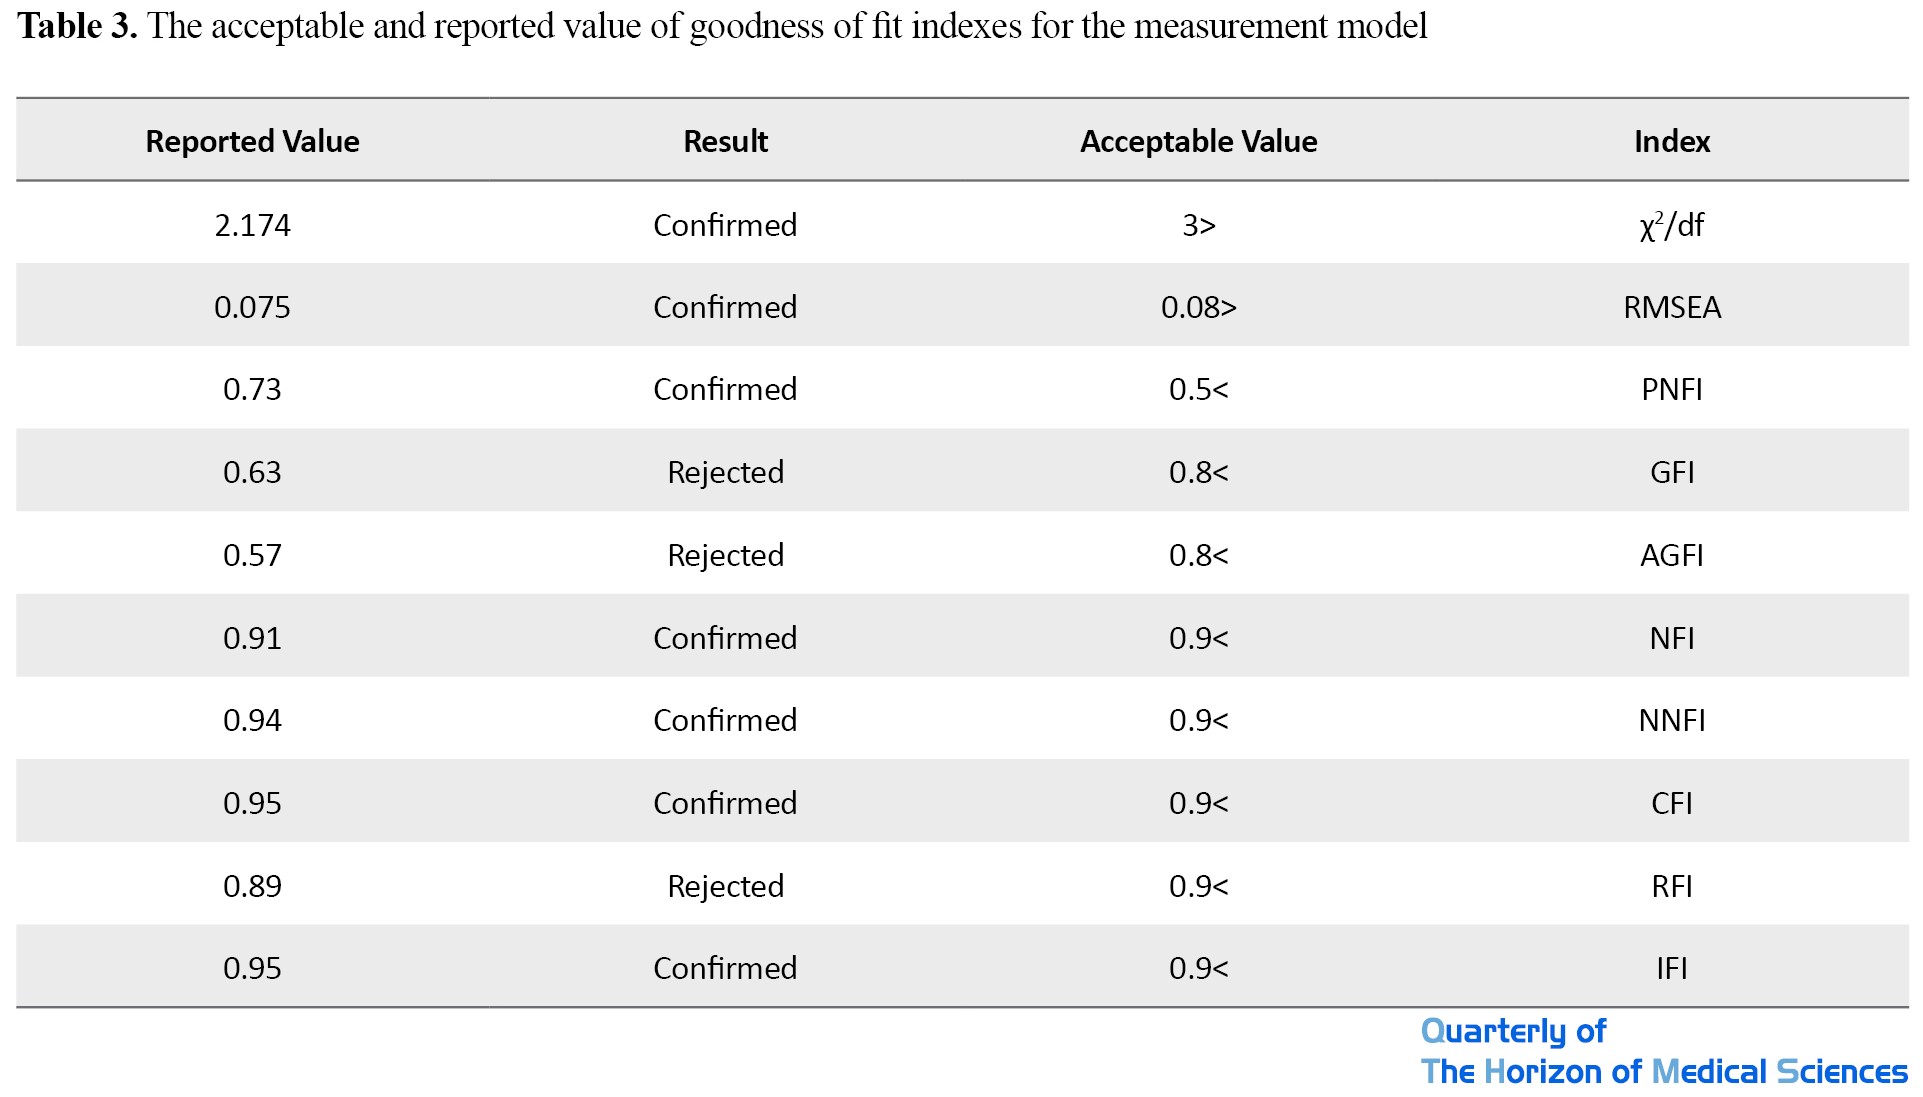
Task: Click the Result column header
Action: click(x=725, y=141)
